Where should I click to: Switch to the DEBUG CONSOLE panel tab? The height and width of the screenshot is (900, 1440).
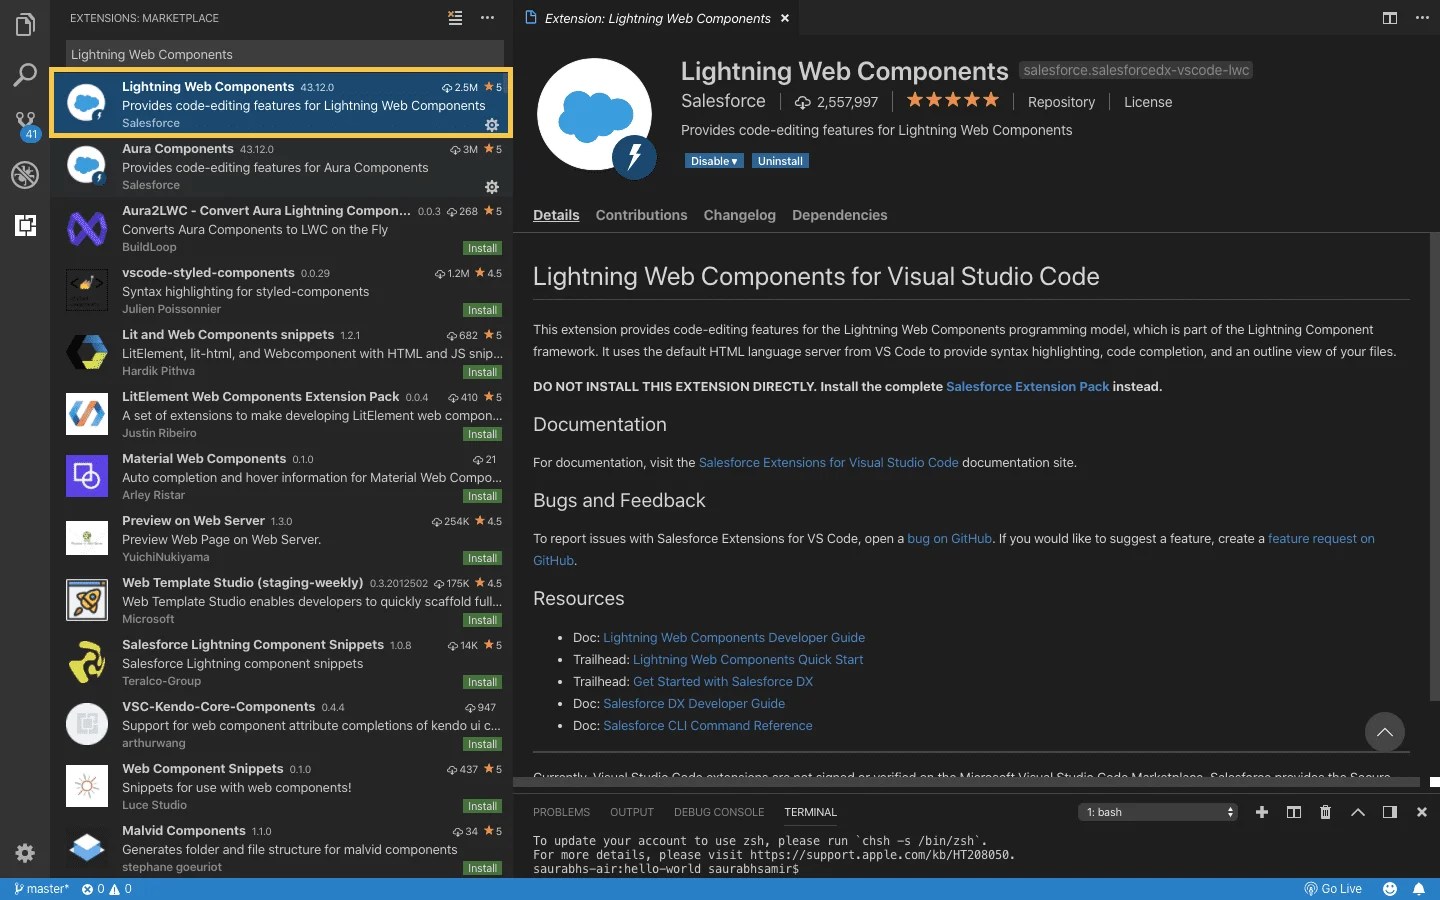(x=719, y=812)
